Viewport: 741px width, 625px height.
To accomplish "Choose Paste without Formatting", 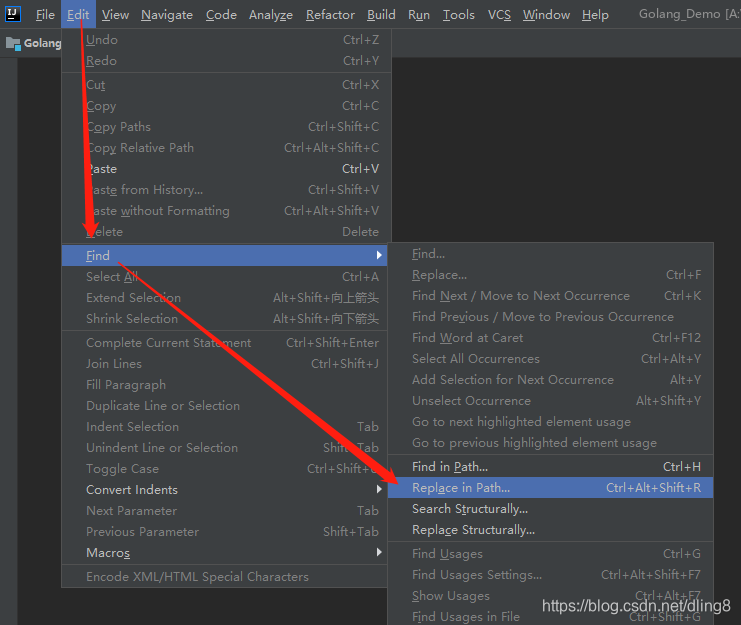I will 226,211.
